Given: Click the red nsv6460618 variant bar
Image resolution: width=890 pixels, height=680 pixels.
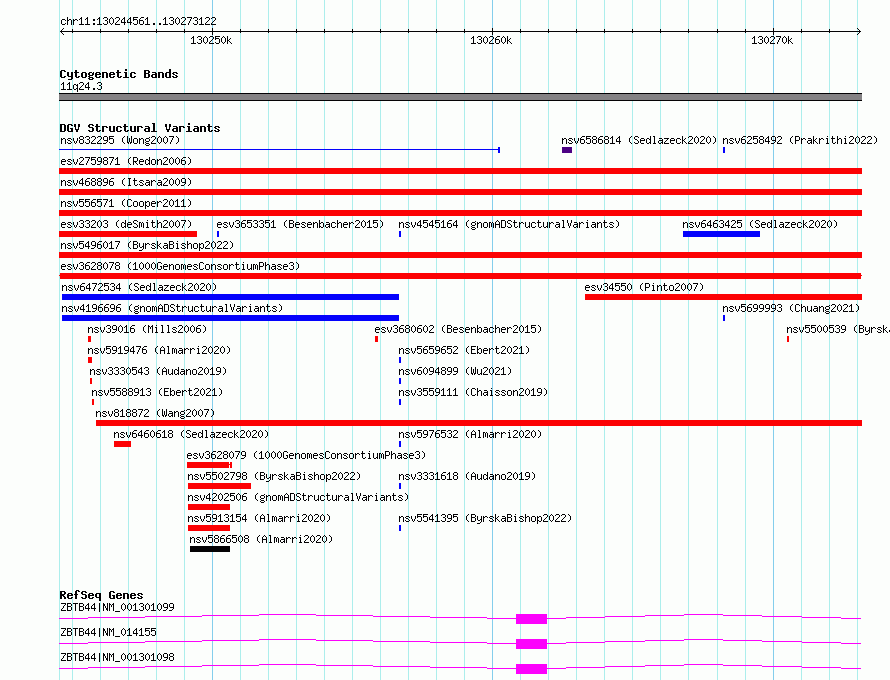Looking at the screenshot, I should pyautogui.click(x=122, y=444).
